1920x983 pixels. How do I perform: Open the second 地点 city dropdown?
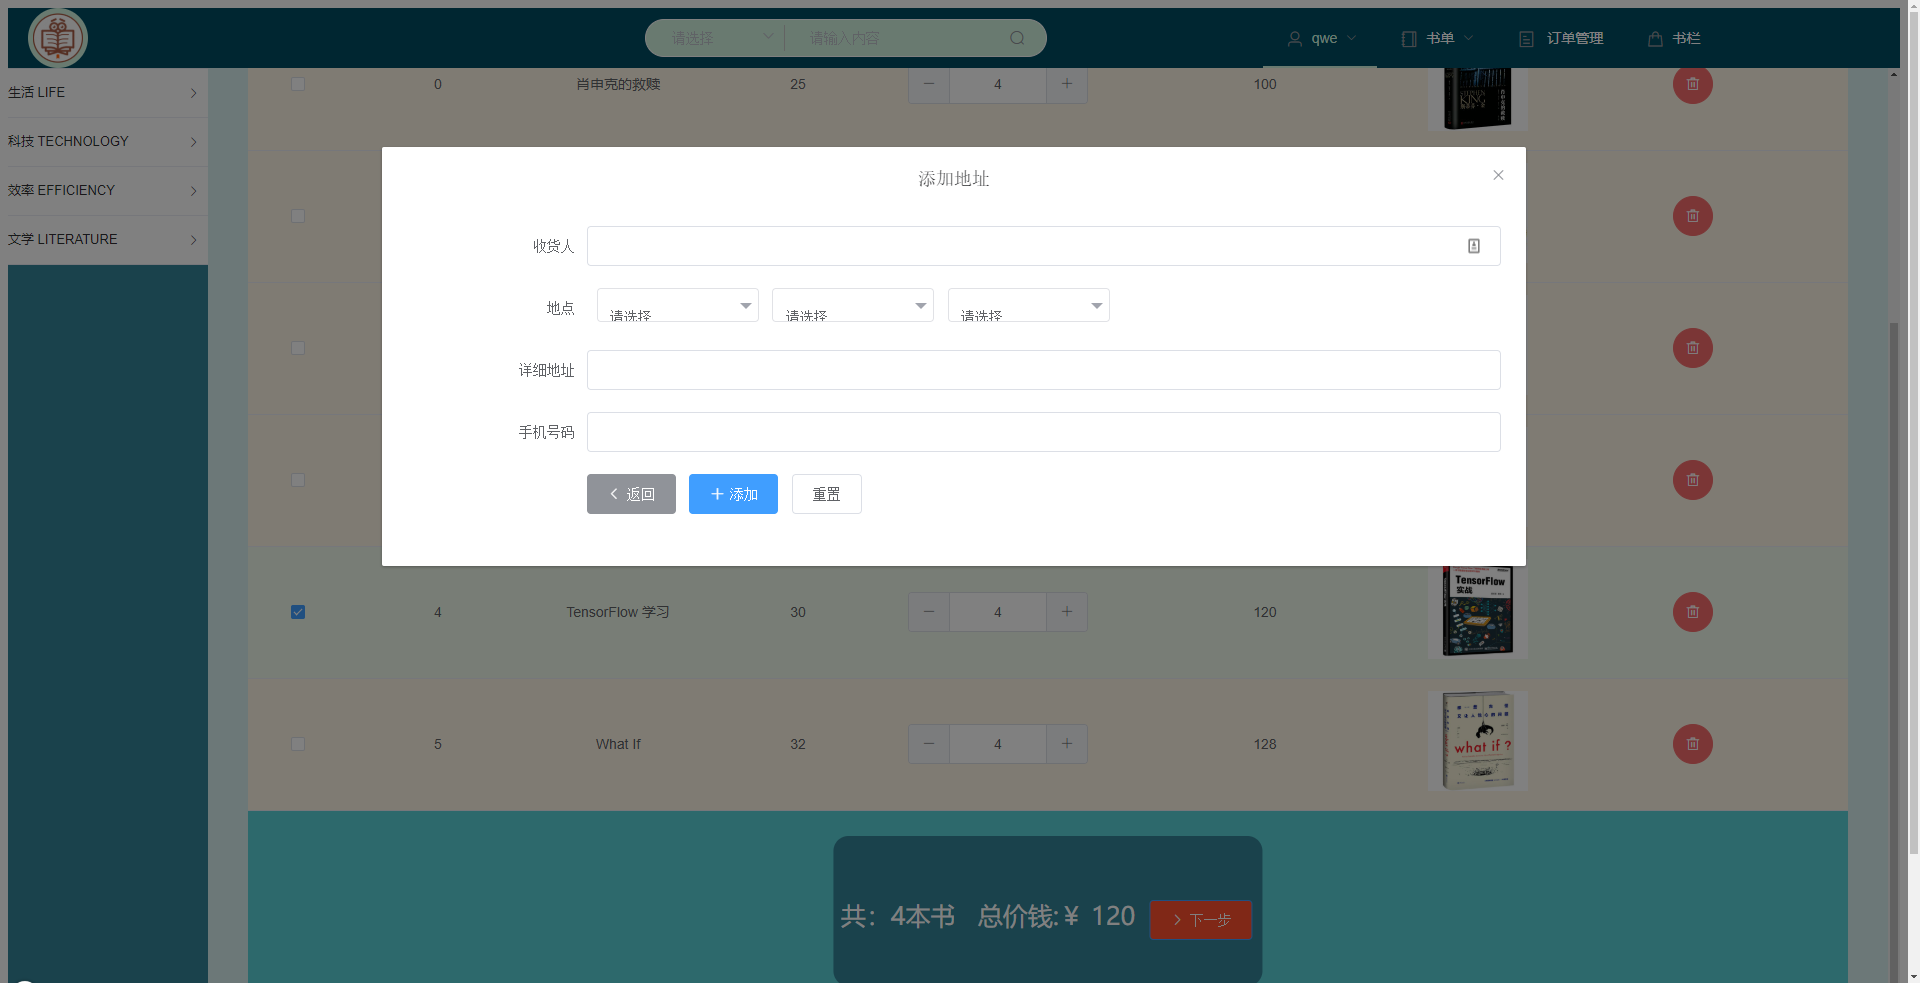853,305
